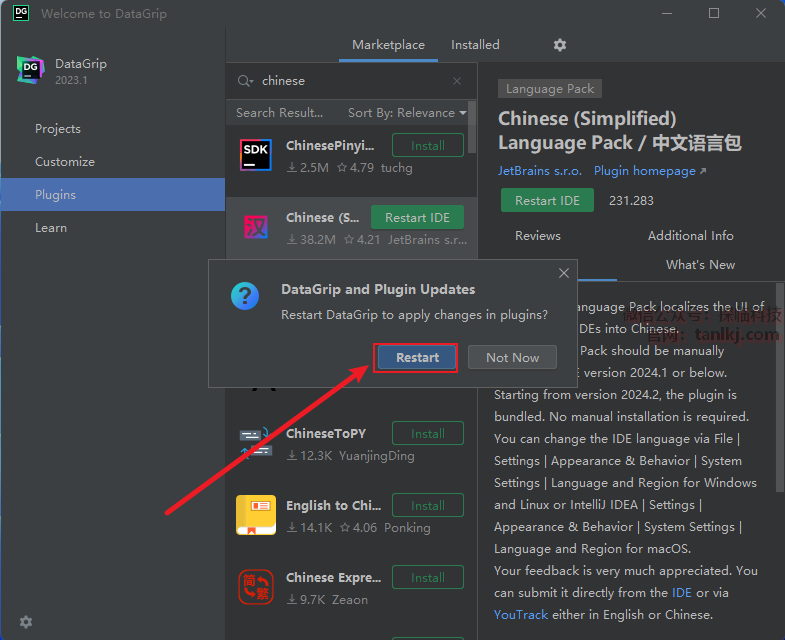Click the bottom-left options gear icon
This screenshot has height=640, width=785.
[26, 621]
